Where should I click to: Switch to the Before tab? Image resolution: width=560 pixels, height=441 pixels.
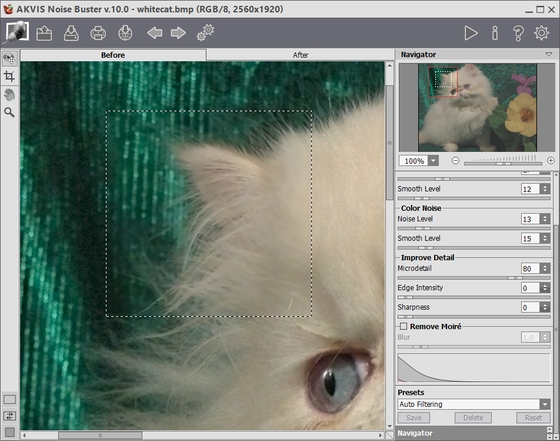click(x=113, y=55)
